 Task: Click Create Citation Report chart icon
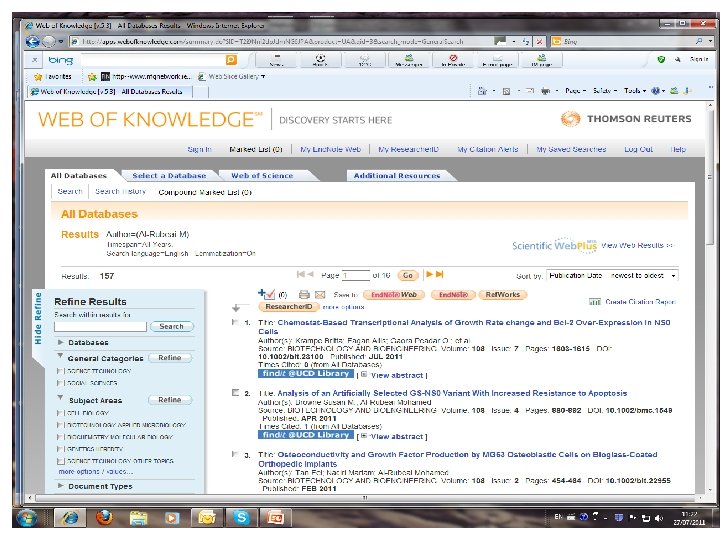coord(595,302)
